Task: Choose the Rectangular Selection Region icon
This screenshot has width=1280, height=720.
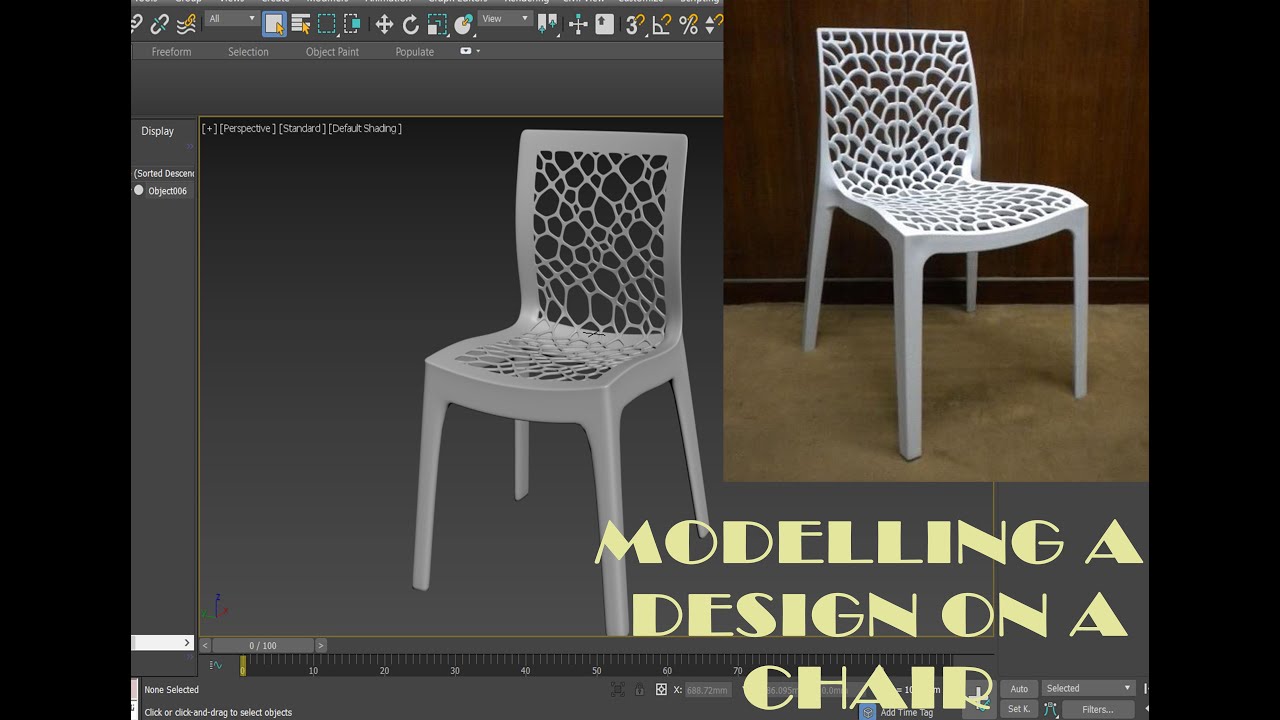Action: [x=326, y=25]
